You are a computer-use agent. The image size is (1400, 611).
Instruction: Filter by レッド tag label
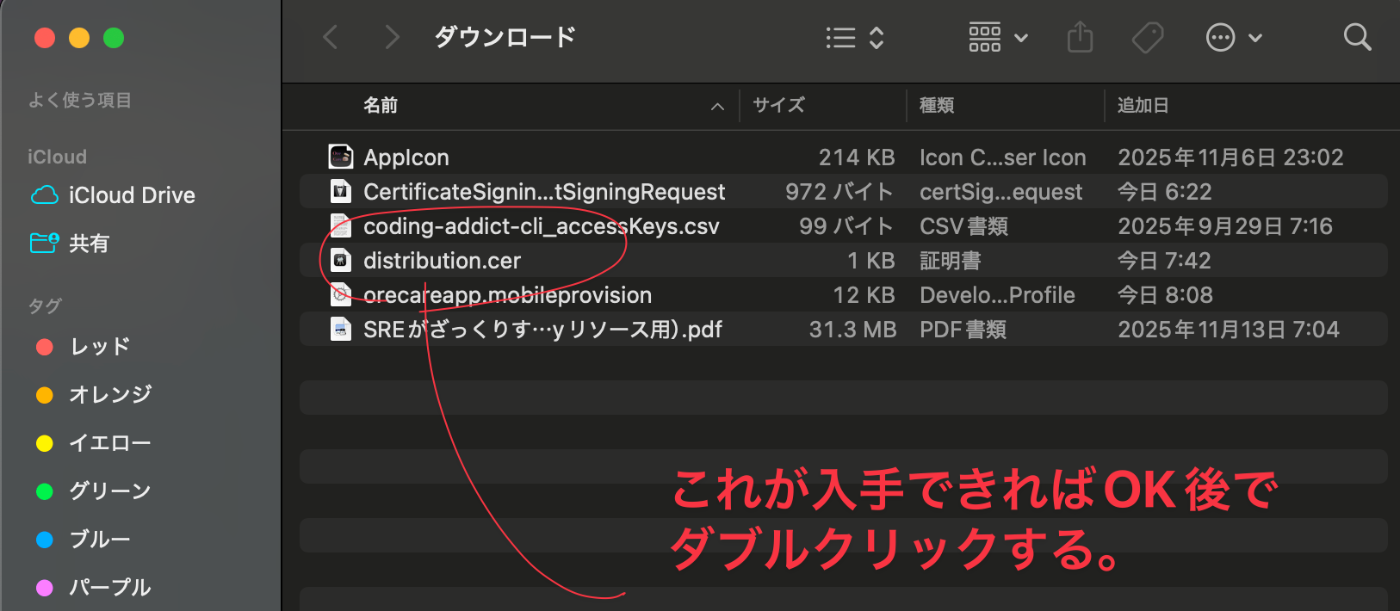tap(100, 347)
